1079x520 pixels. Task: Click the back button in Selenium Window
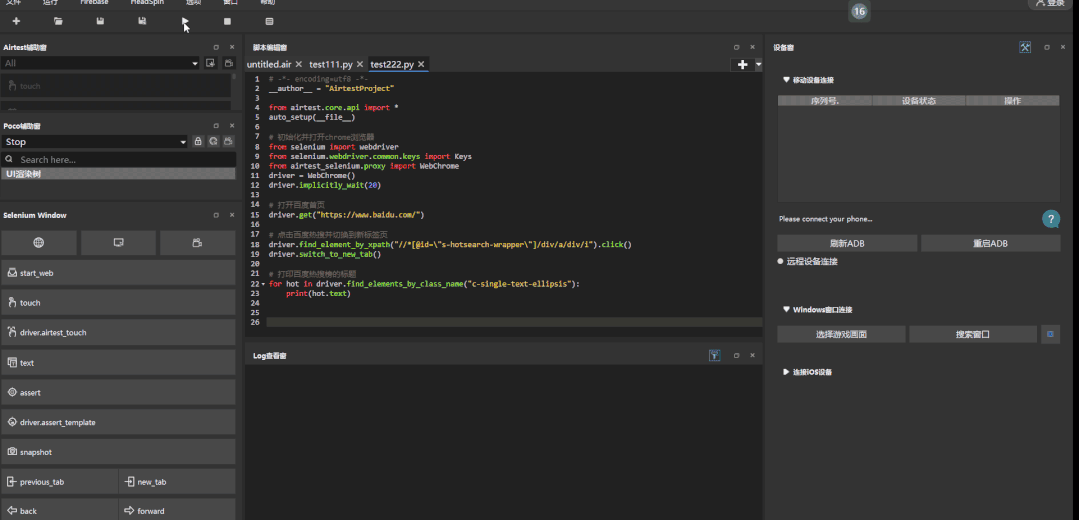tap(59, 510)
